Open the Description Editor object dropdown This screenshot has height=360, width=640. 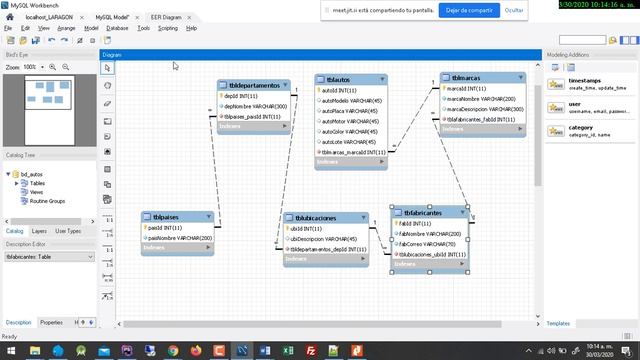click(90, 257)
